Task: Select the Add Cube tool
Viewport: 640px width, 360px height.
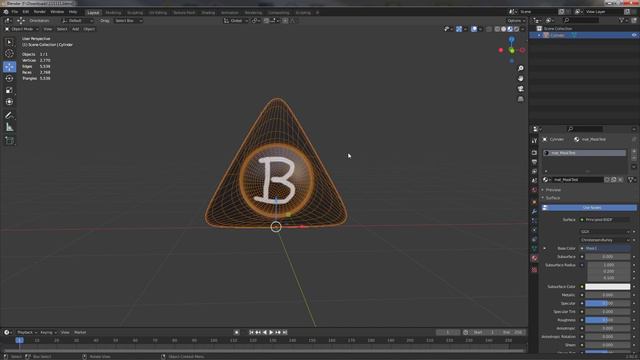Action: coord(9,141)
